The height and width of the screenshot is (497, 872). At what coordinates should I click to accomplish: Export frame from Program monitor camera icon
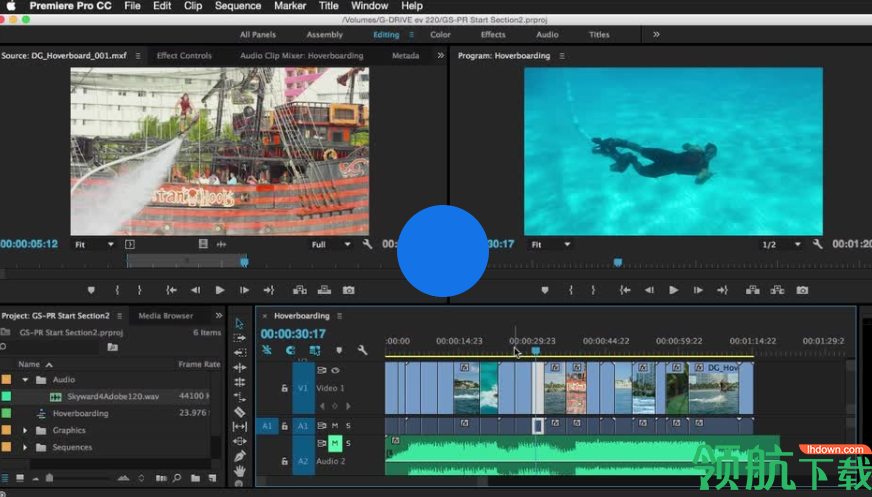(x=802, y=290)
